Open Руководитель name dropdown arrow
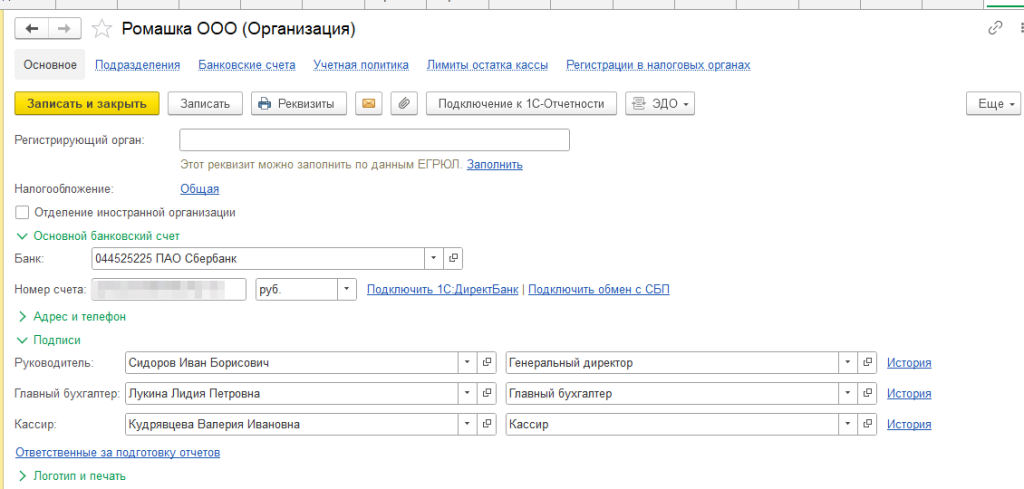Viewport: 1024px width, 489px height. [x=468, y=363]
